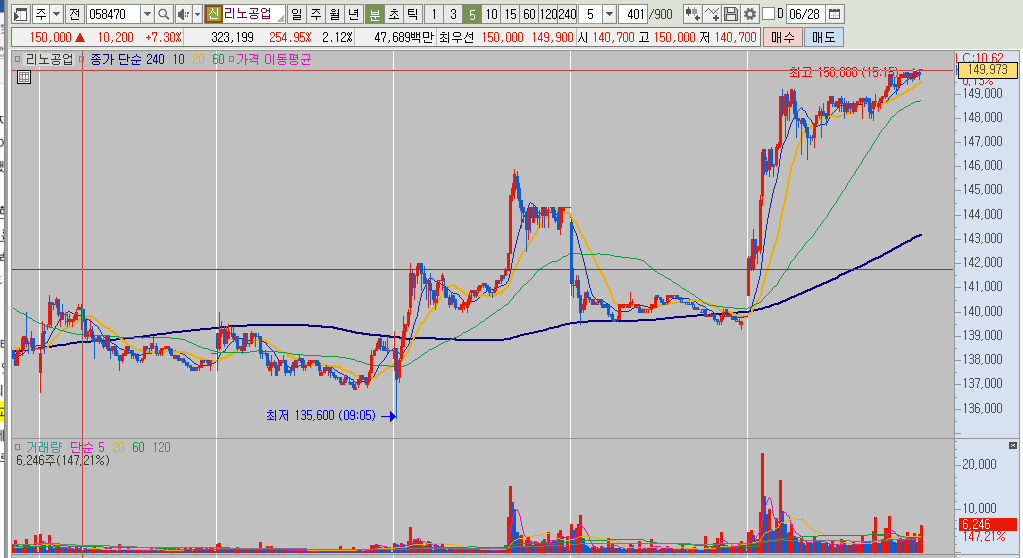
Task: Set interval to 60 minutes
Action: pyautogui.click(x=529, y=14)
